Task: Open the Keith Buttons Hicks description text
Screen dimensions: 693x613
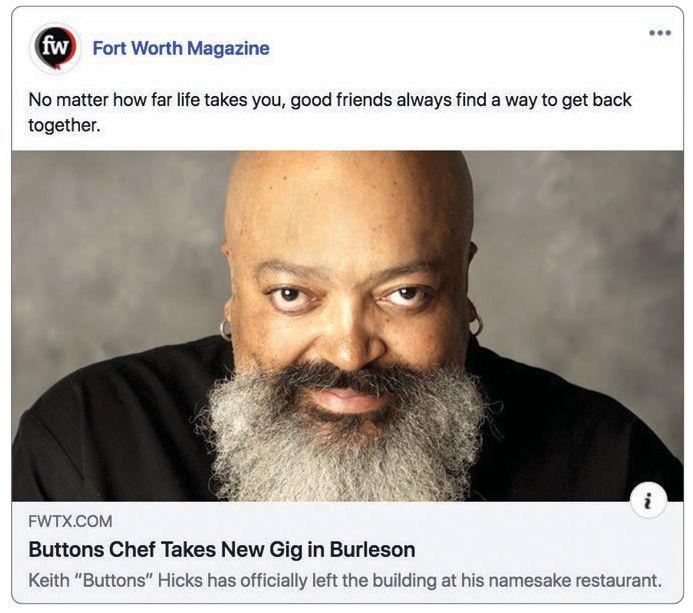Action: [345, 580]
